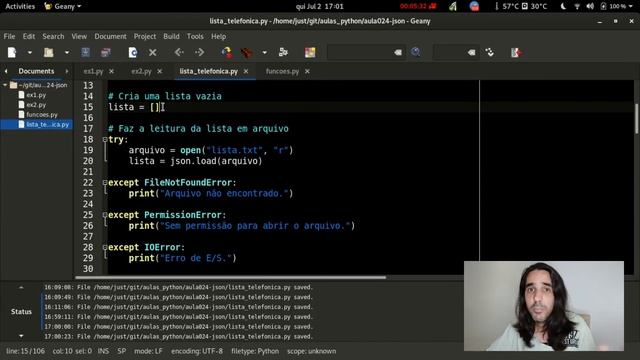Open the Build menu

(171, 36)
